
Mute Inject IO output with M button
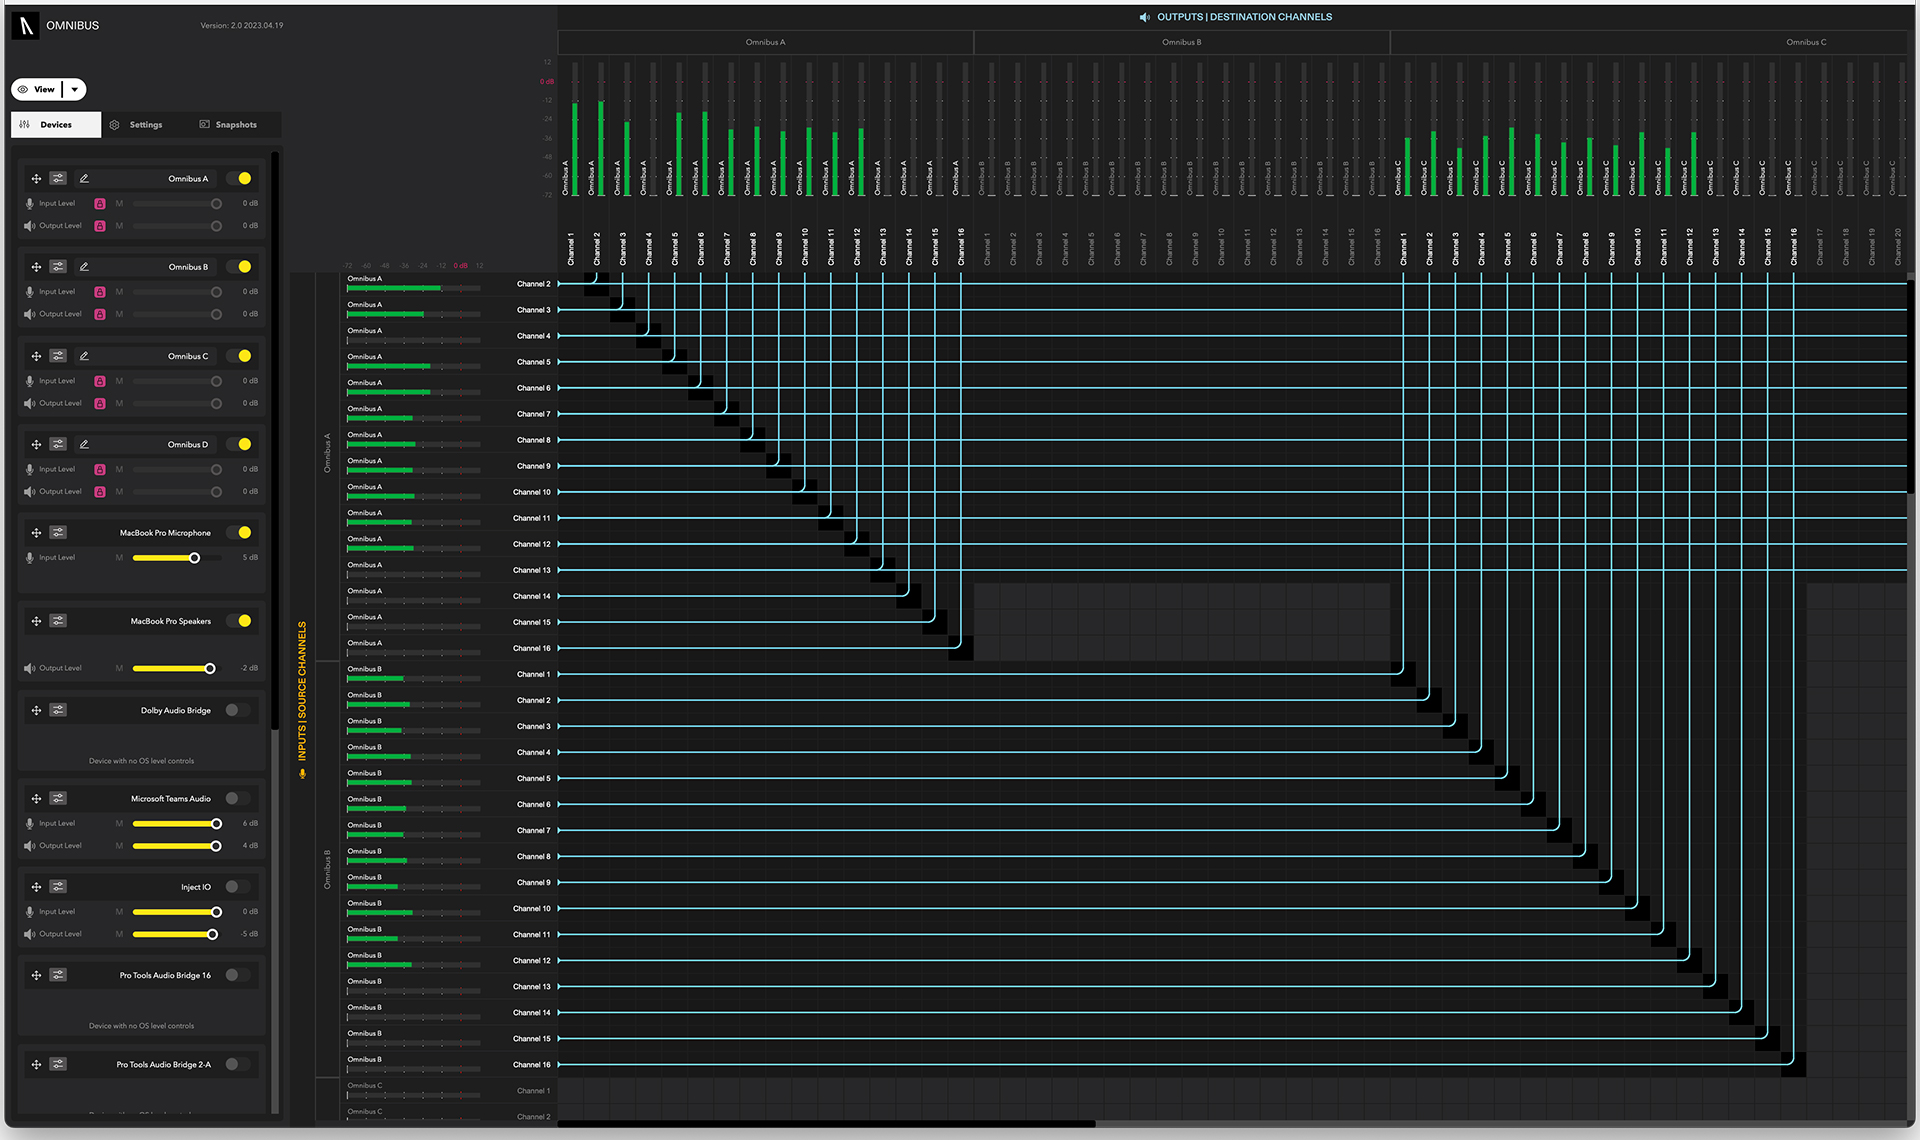119,934
